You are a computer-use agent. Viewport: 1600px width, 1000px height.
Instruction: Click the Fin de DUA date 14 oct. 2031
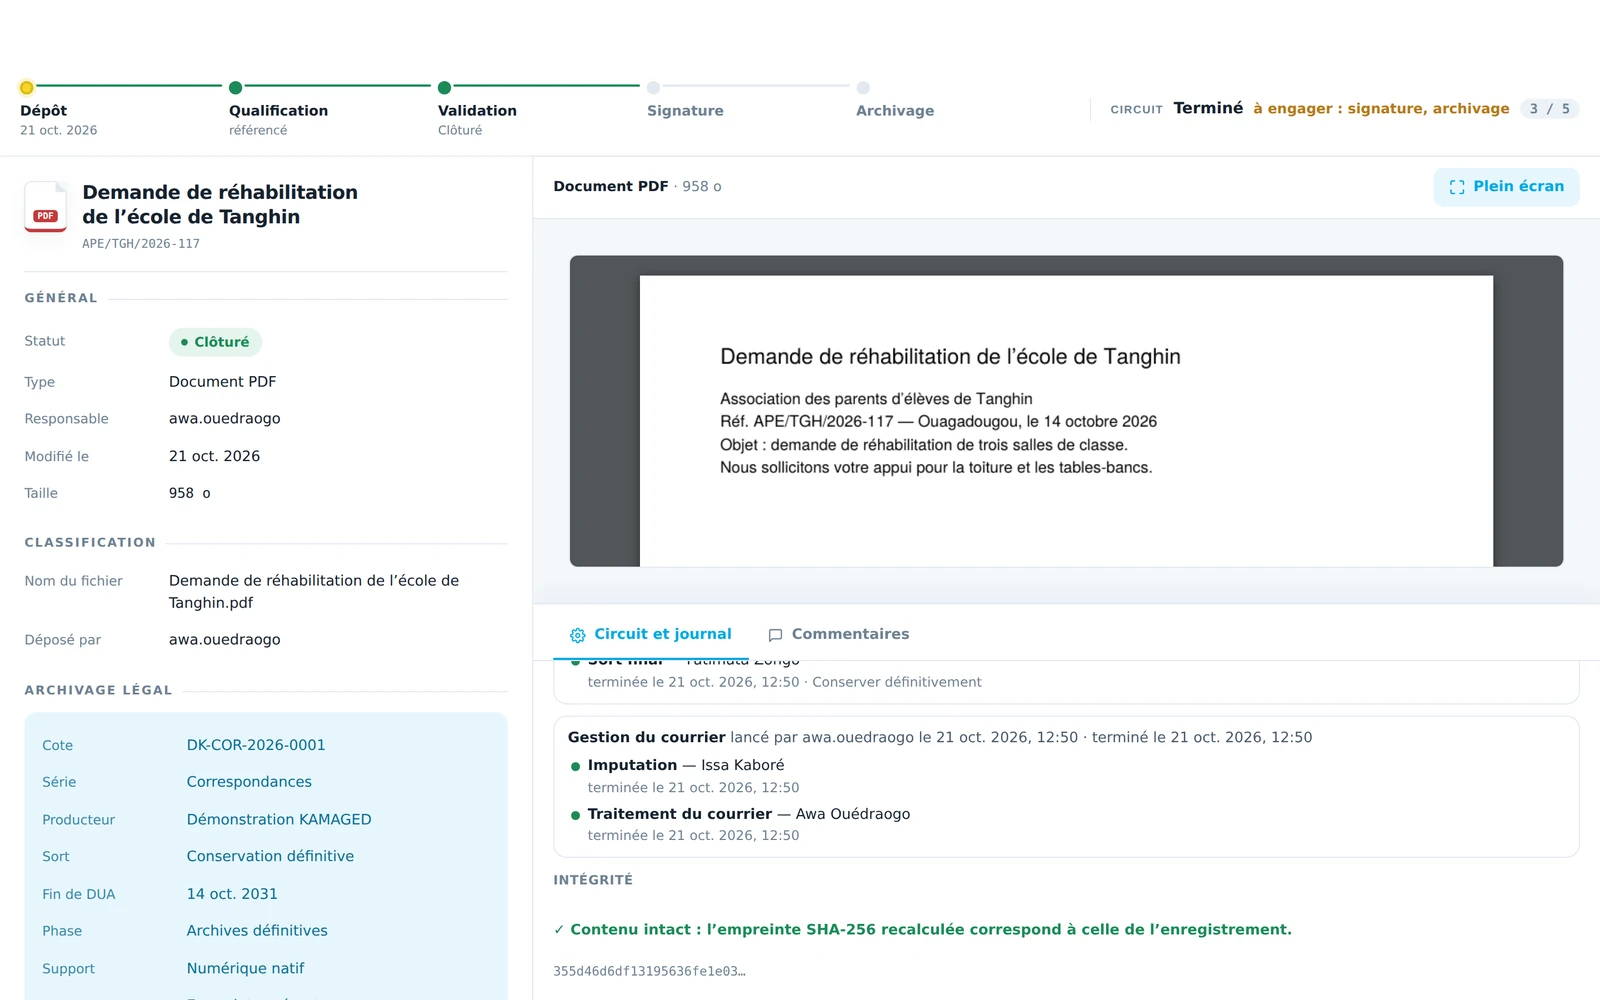point(232,894)
